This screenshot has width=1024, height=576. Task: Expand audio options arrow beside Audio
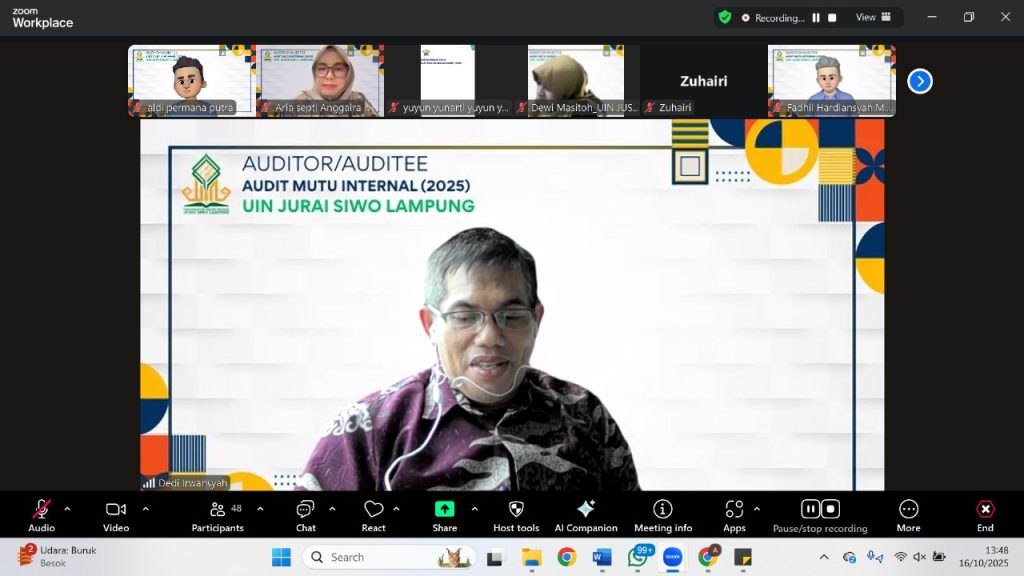coord(67,509)
